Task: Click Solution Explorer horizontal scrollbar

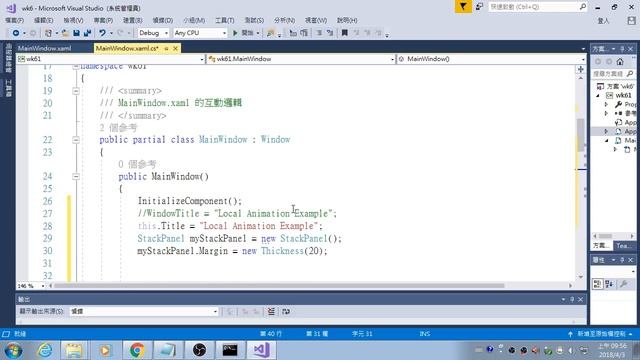Action: point(605,236)
